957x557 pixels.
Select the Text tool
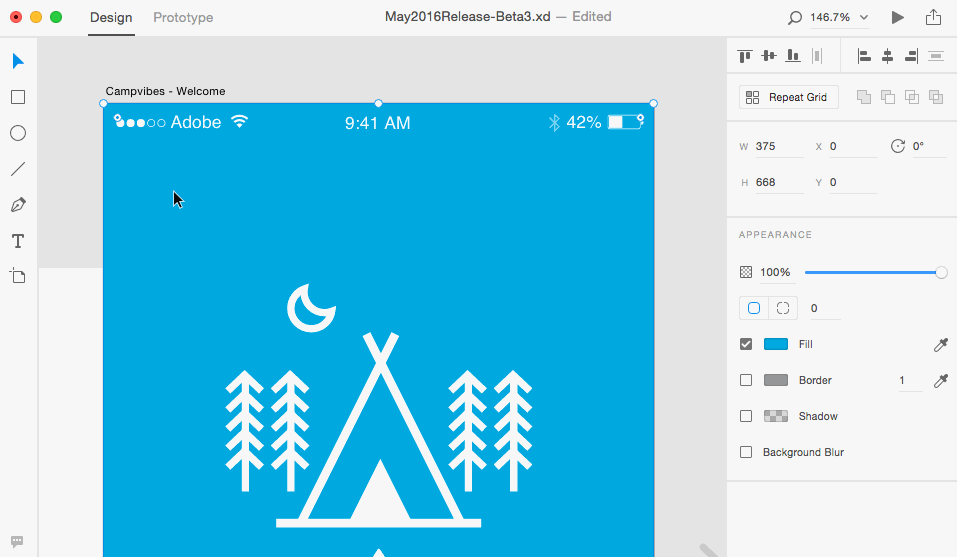pyautogui.click(x=18, y=241)
